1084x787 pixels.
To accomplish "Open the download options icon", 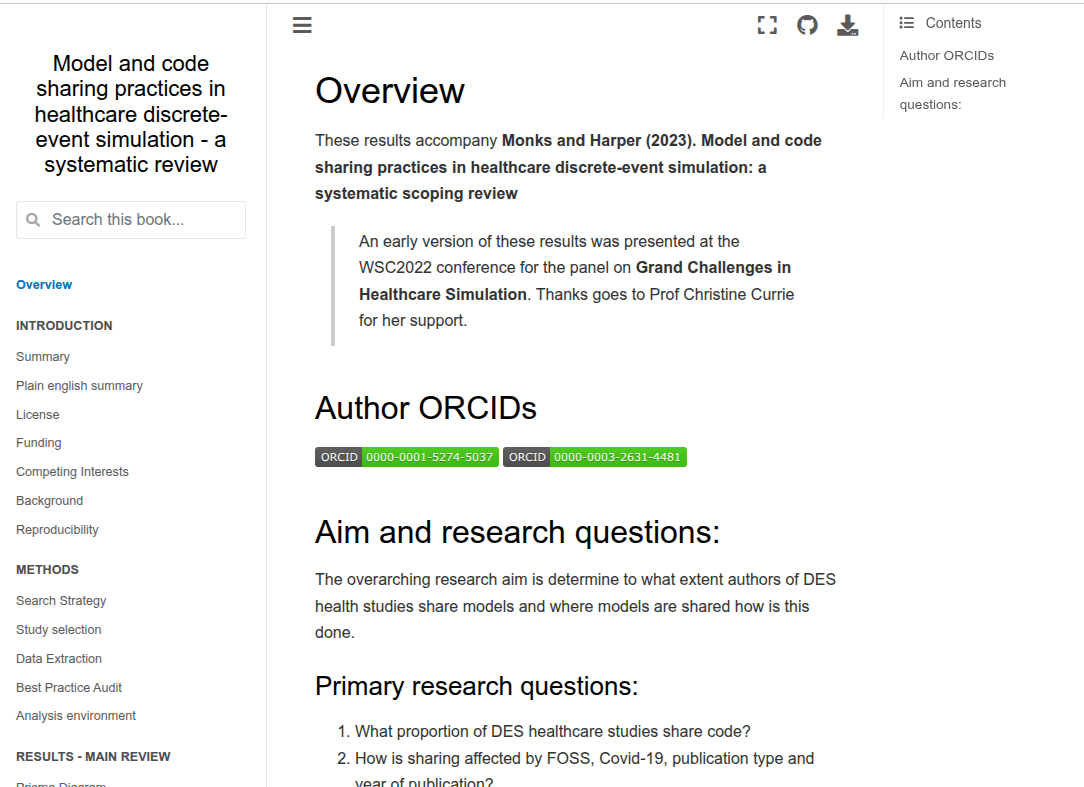I will pyautogui.click(x=847, y=26).
